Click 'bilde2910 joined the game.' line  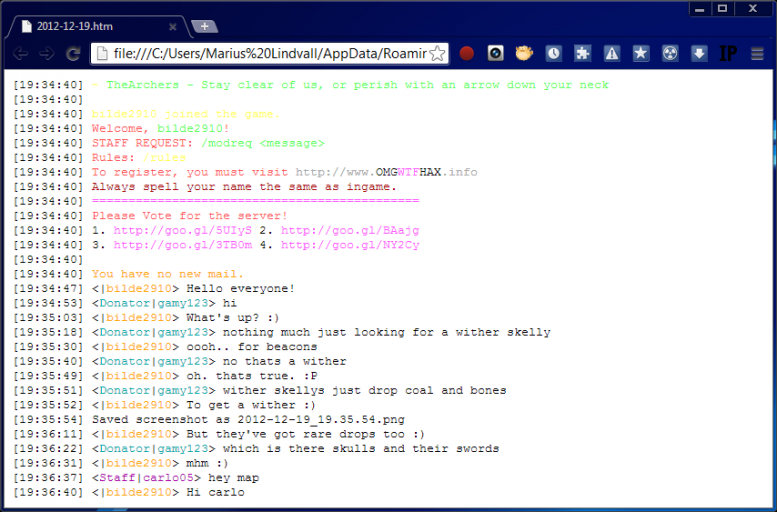[186, 114]
